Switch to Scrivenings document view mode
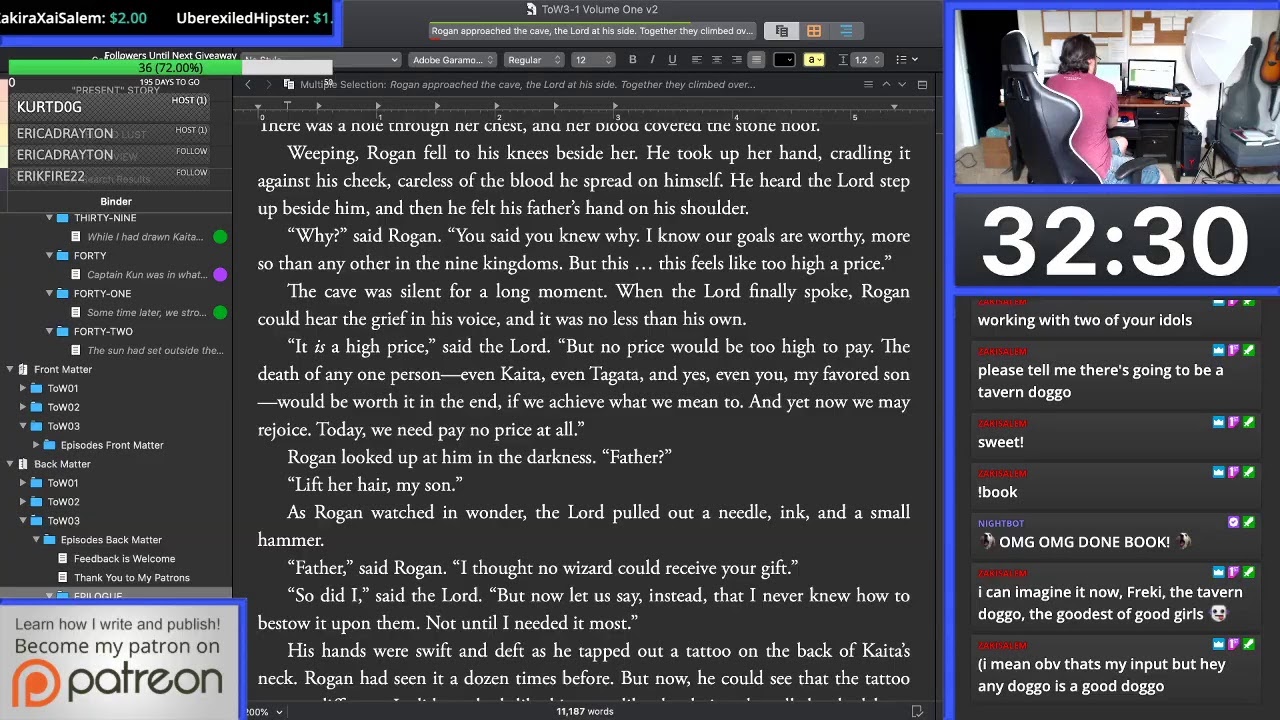This screenshot has width=1280, height=720. pos(782,31)
